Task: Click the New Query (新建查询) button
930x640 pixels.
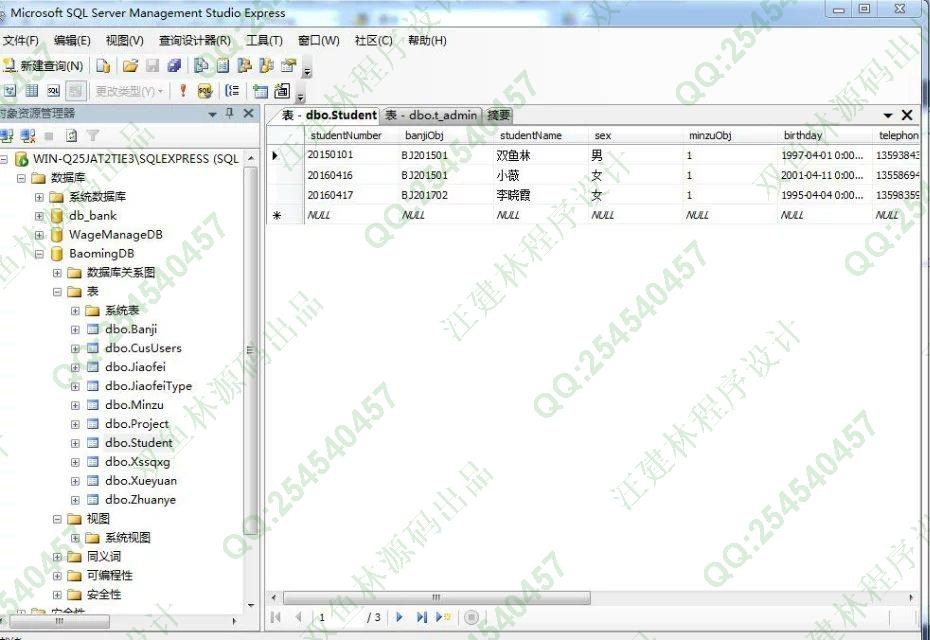Action: click(x=43, y=66)
